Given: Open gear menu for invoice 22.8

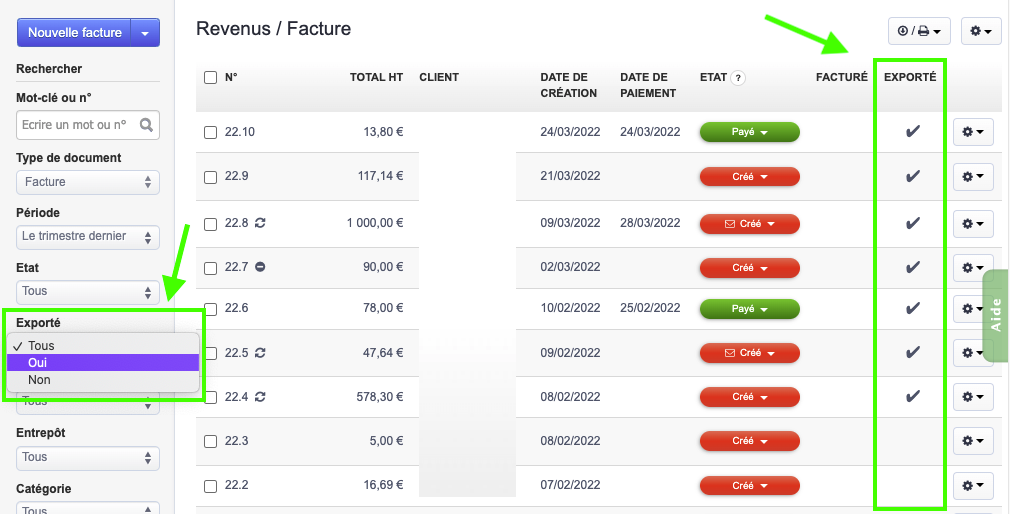Looking at the screenshot, I should coord(973,224).
